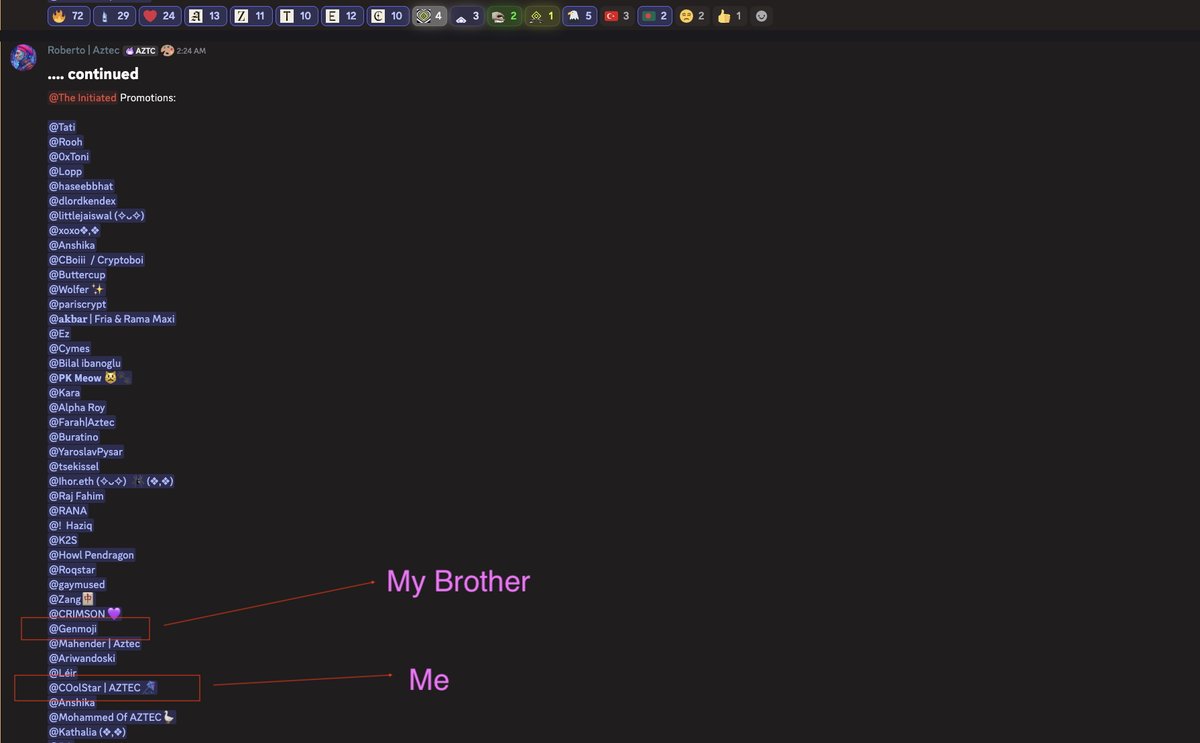Open the @K2S user mention
Image resolution: width=1200 pixels, height=743 pixels.
point(63,540)
